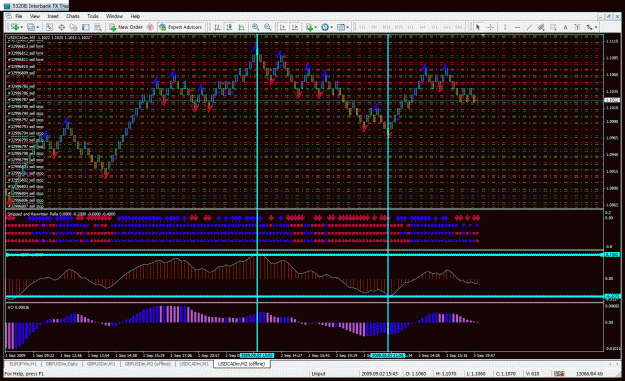Switch chart to bar chart mode

coord(217,27)
